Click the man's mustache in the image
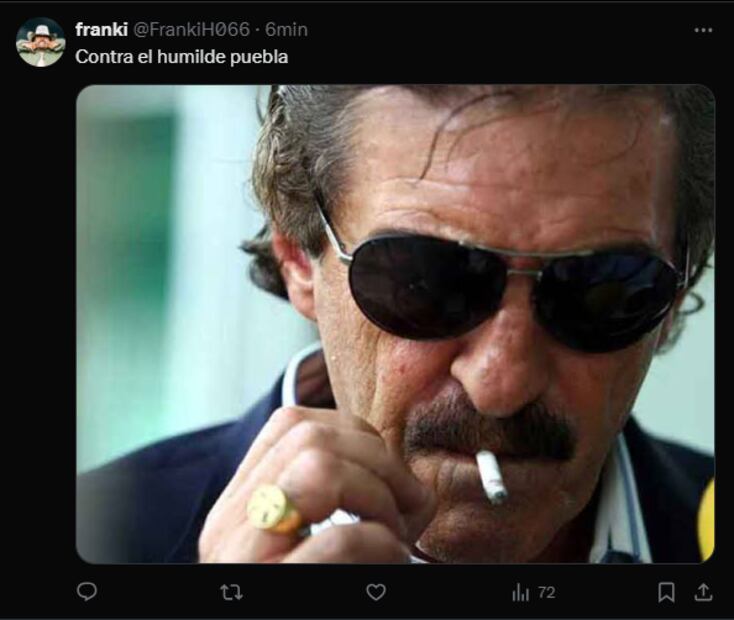This screenshot has height=620, width=734. point(490,425)
